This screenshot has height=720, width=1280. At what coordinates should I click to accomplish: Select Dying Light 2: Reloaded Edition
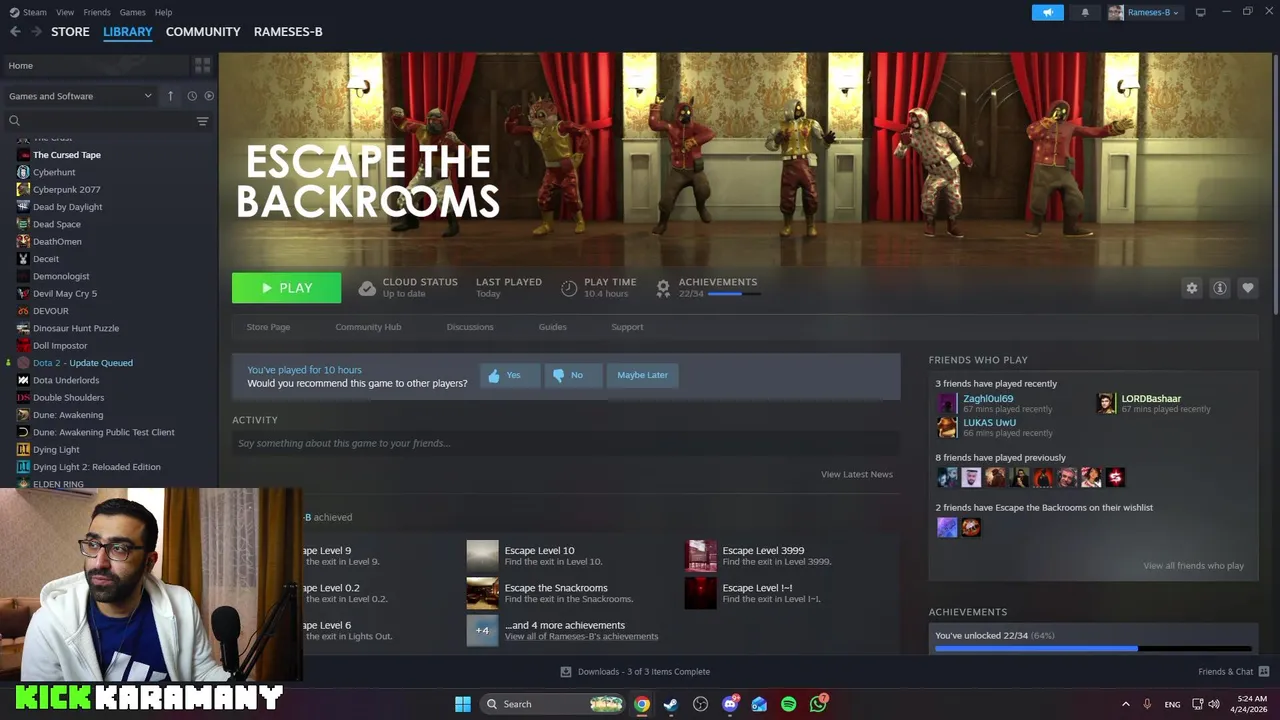pyautogui.click(x=96, y=467)
